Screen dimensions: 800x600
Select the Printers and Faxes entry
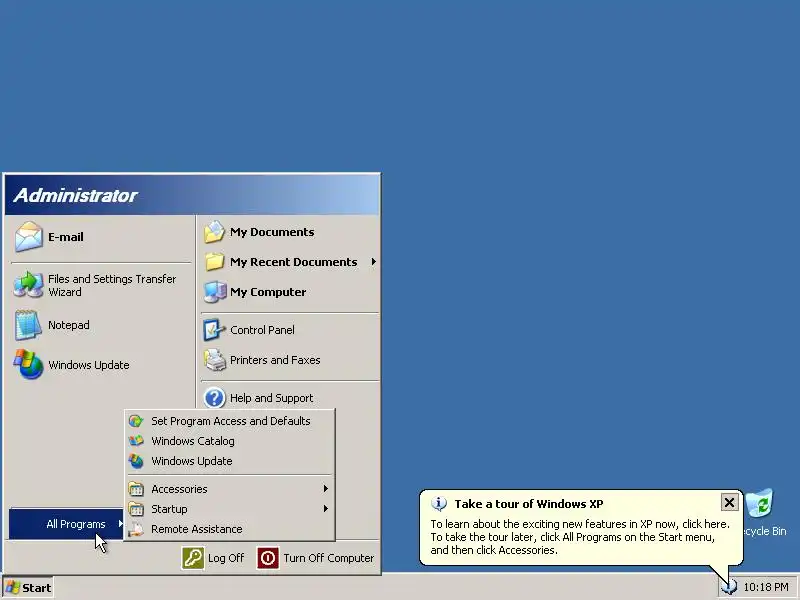(290, 360)
